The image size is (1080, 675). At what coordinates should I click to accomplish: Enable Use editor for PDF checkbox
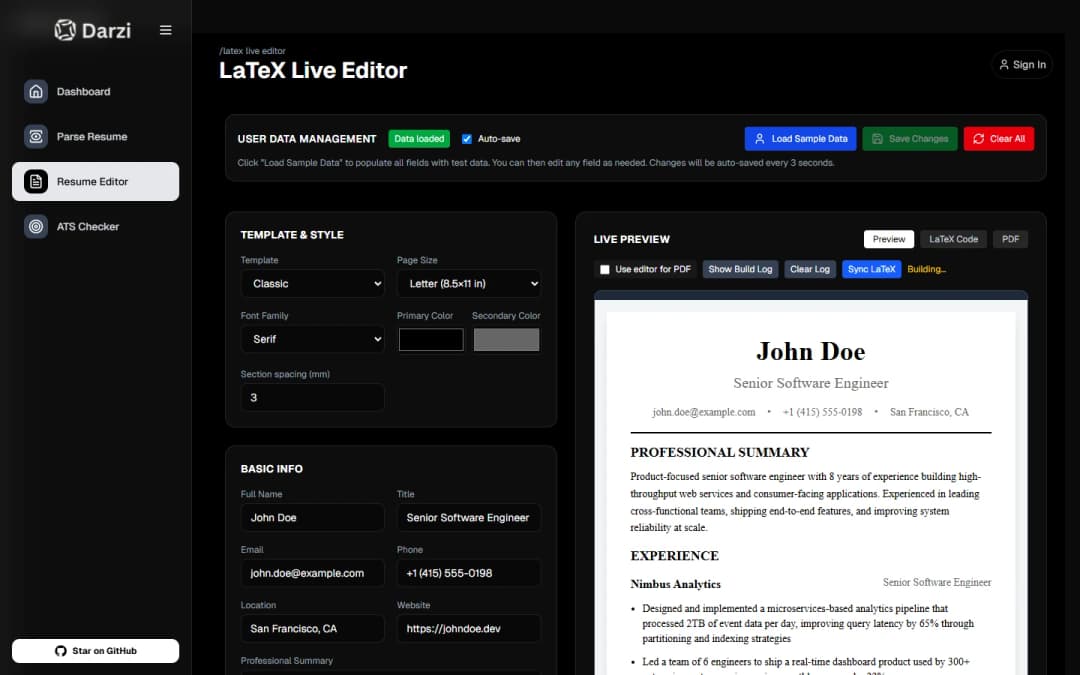tap(604, 269)
